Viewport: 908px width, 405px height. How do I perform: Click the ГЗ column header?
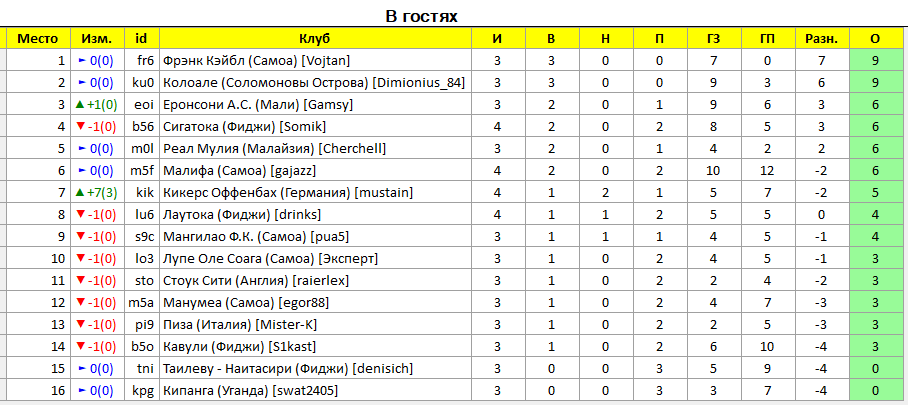[x=713, y=39]
